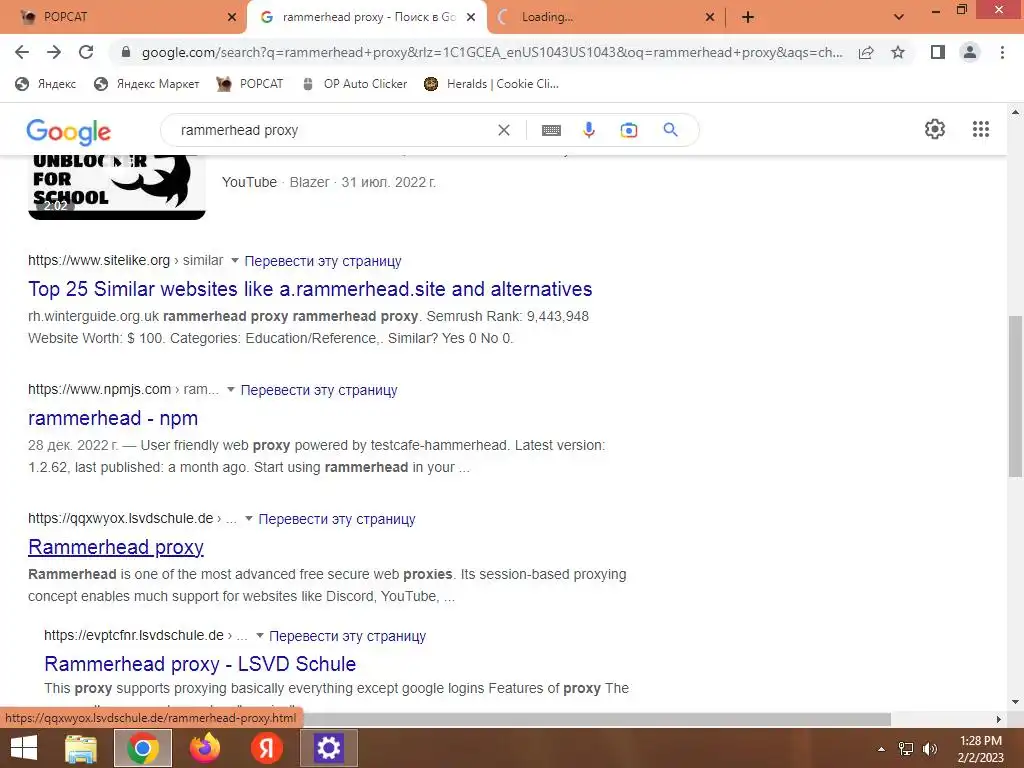
Task: Click the site security lock icon
Action: click(x=126, y=52)
